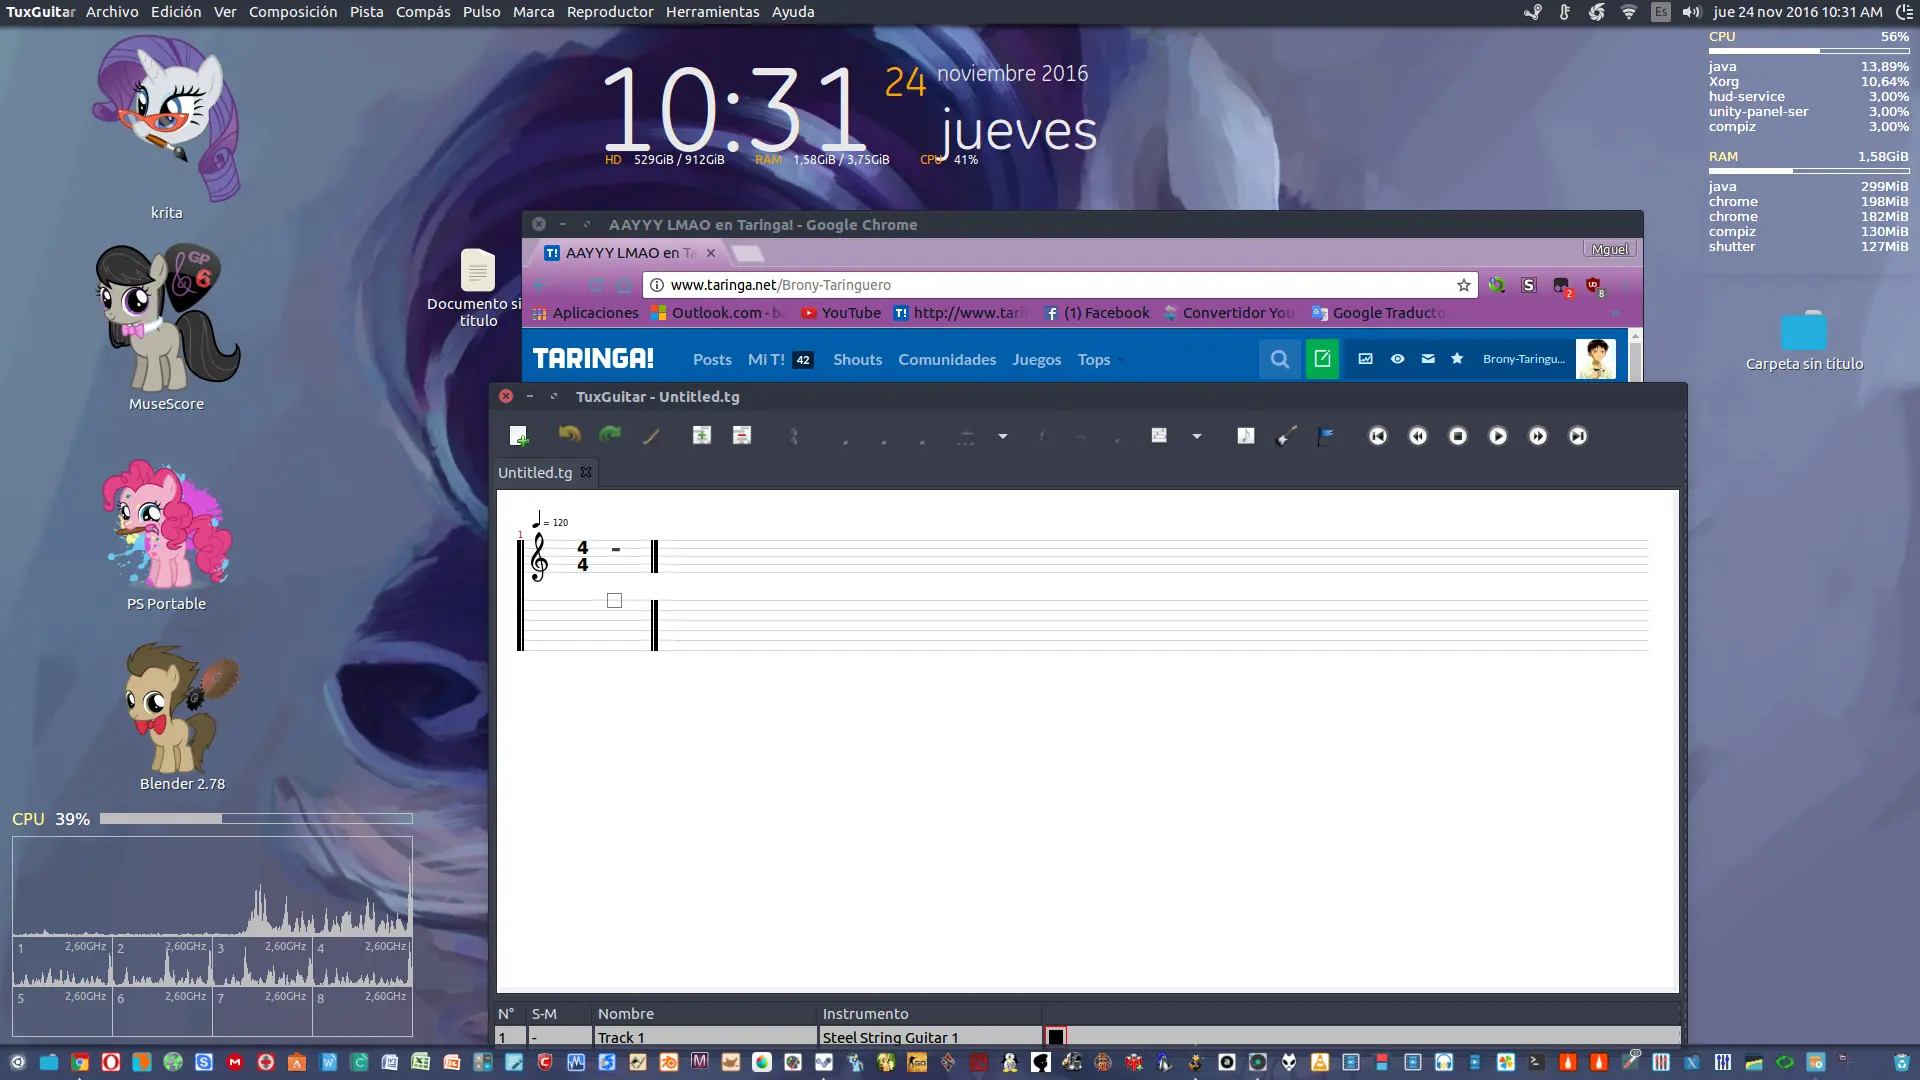Redo the last action
Image resolution: width=1920 pixels, height=1080 pixels.
[x=610, y=436]
